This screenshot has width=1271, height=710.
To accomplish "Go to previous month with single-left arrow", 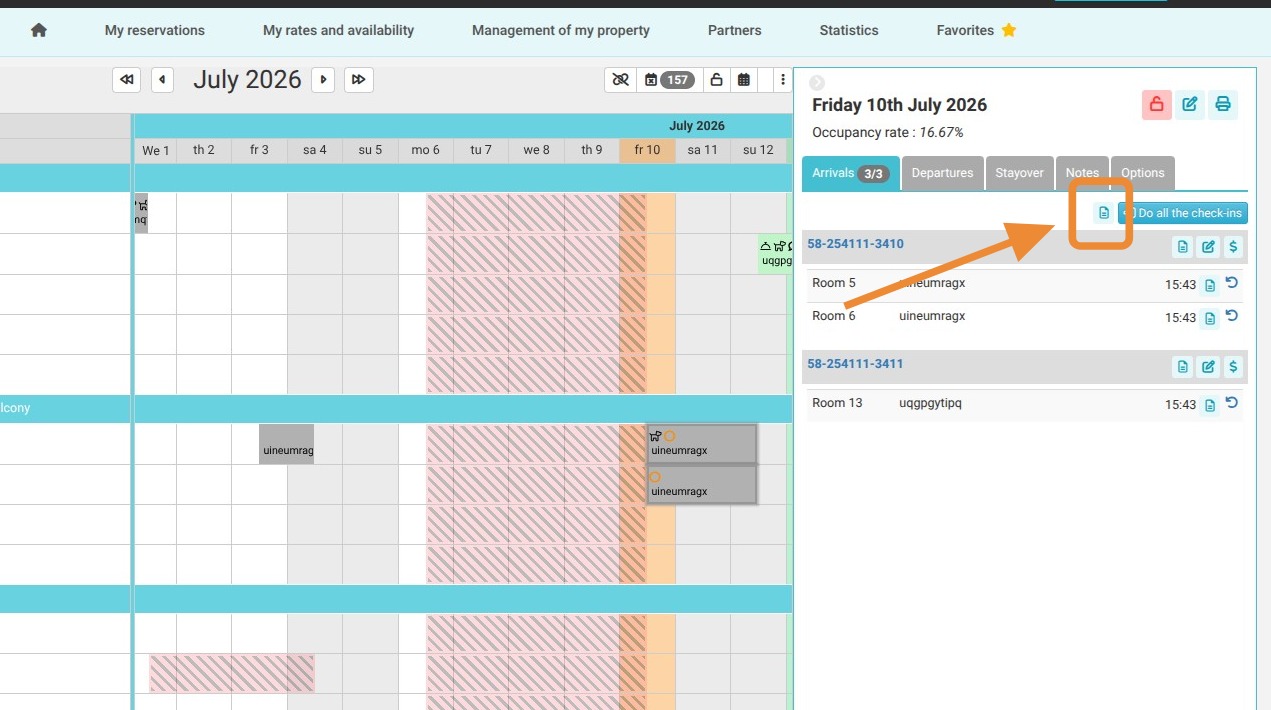I will [x=162, y=80].
